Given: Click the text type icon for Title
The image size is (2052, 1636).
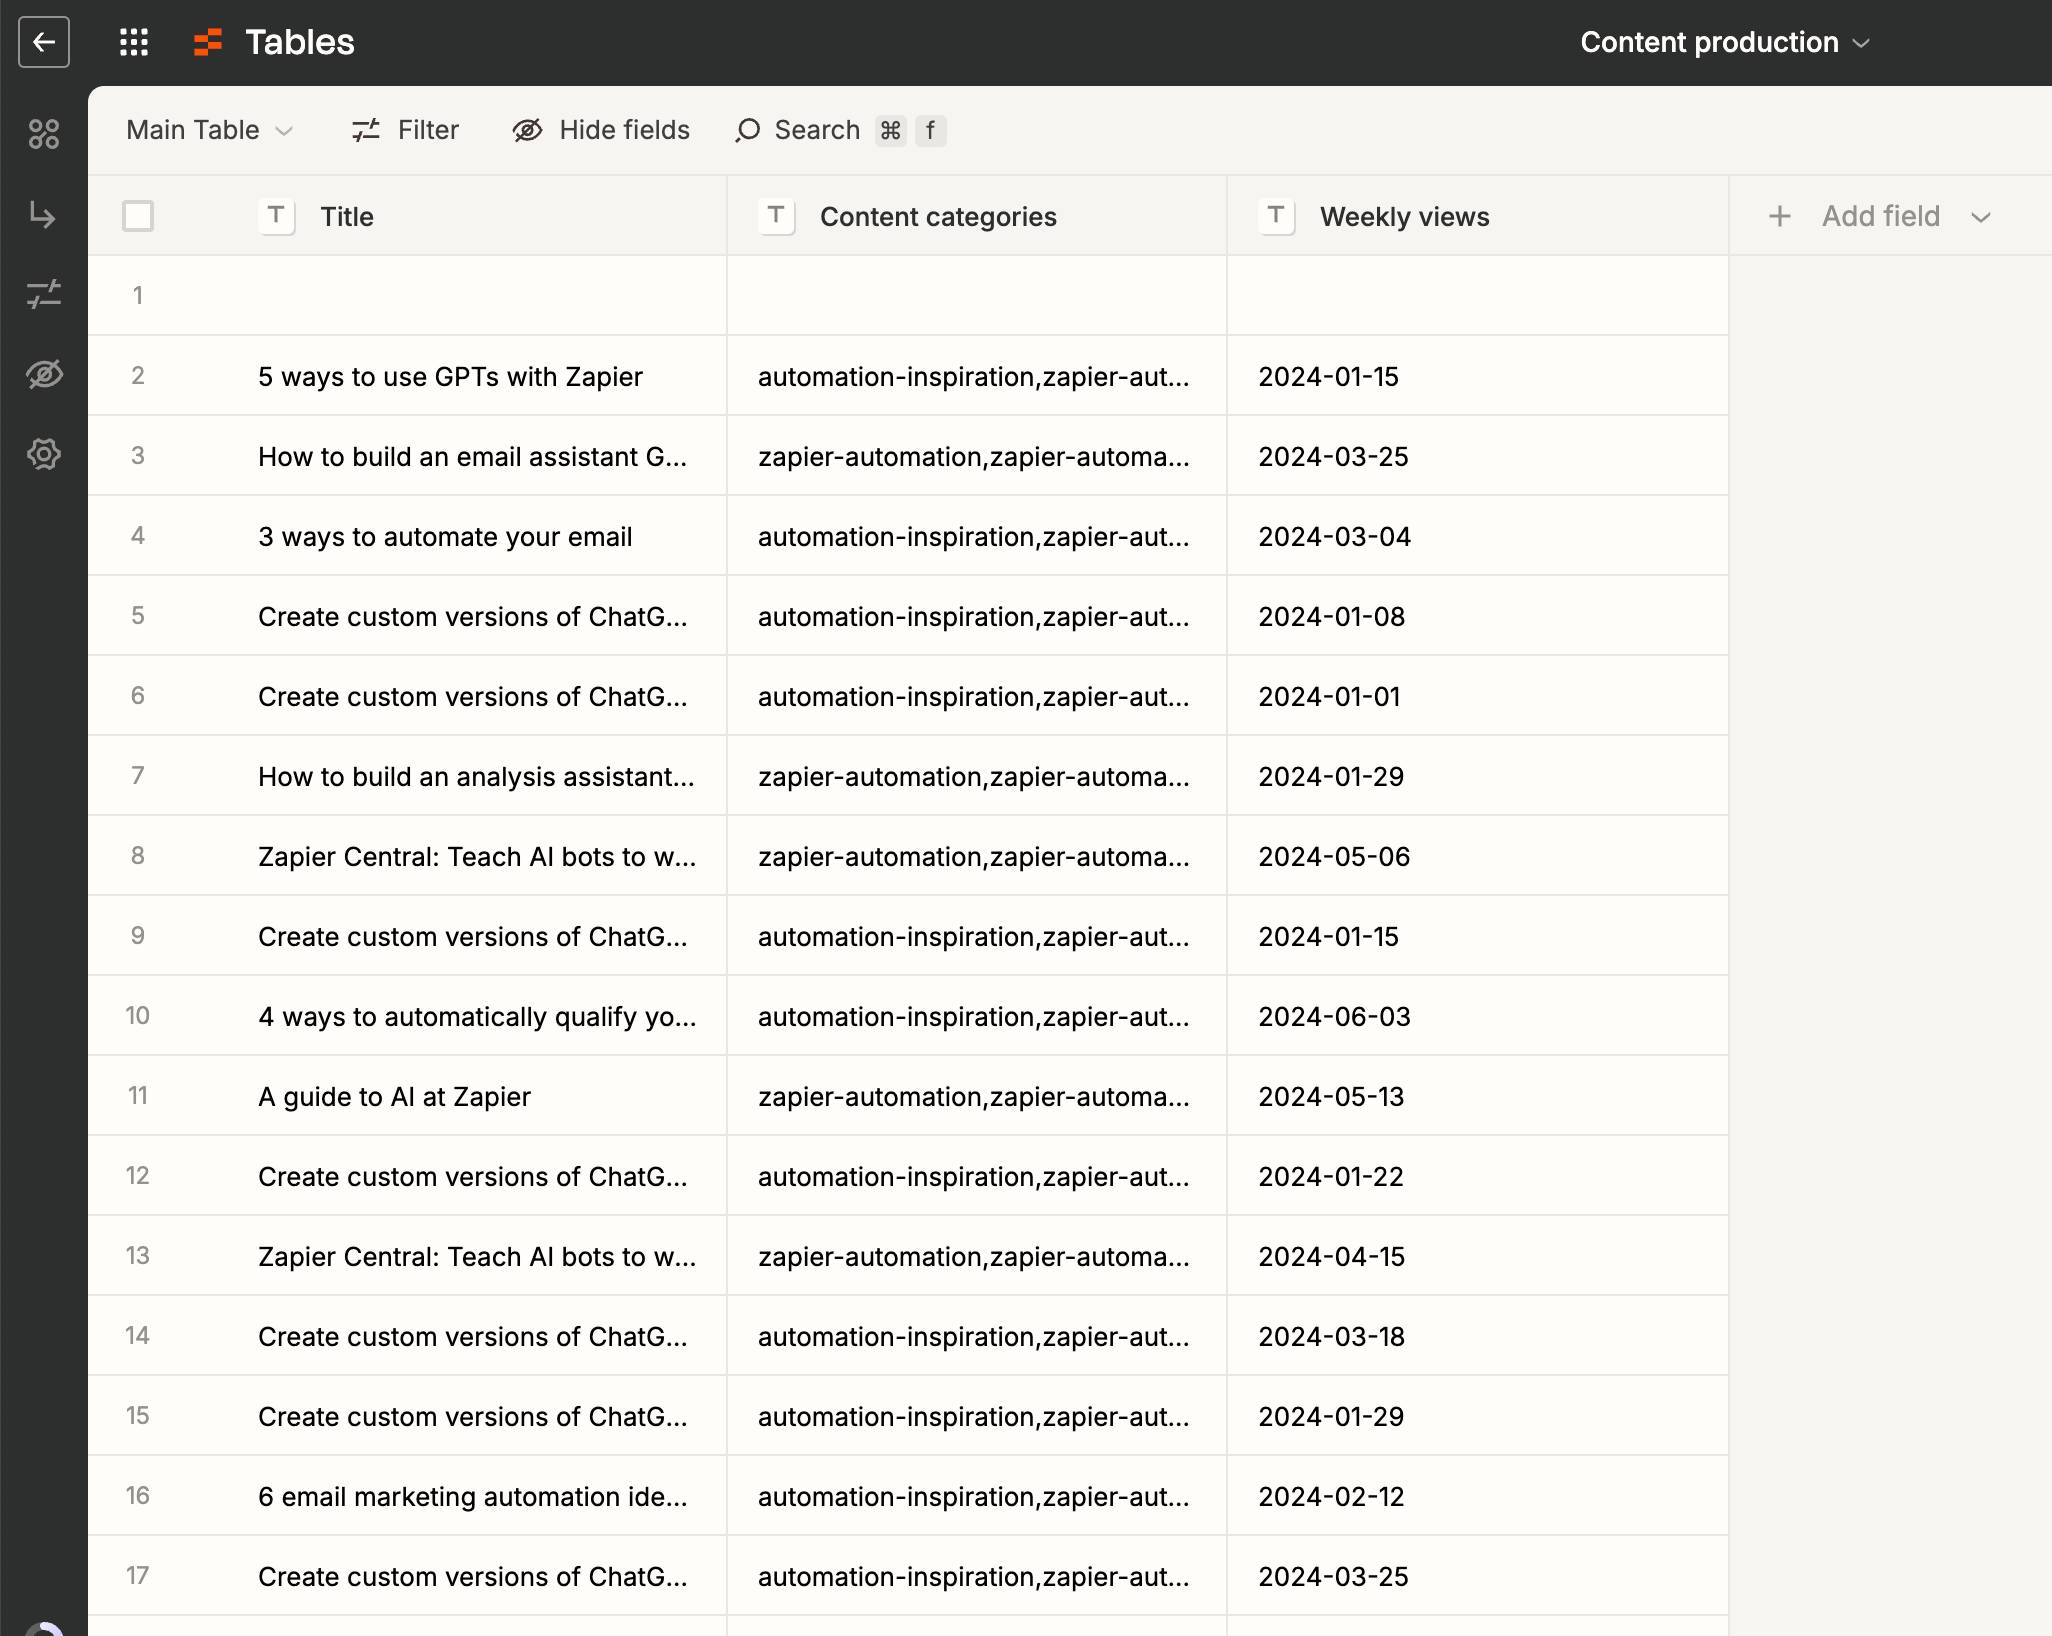Looking at the screenshot, I should click(276, 216).
